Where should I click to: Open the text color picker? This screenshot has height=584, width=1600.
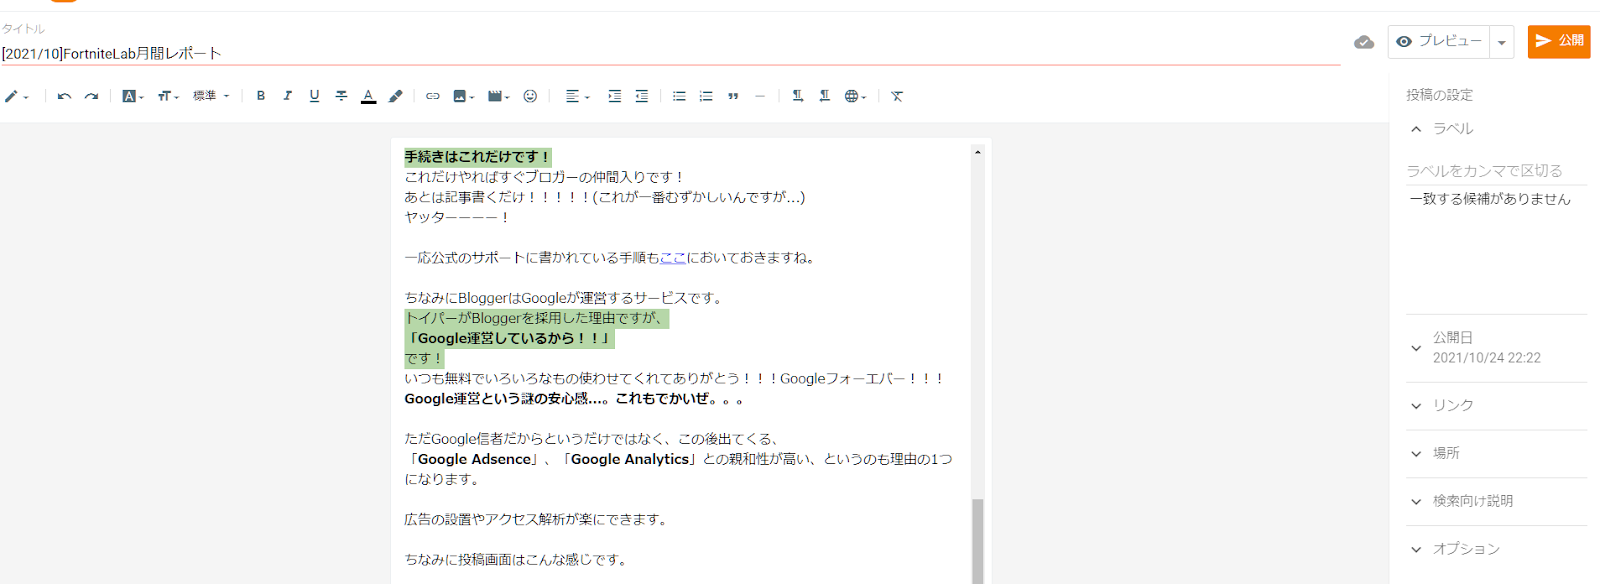[x=368, y=96]
